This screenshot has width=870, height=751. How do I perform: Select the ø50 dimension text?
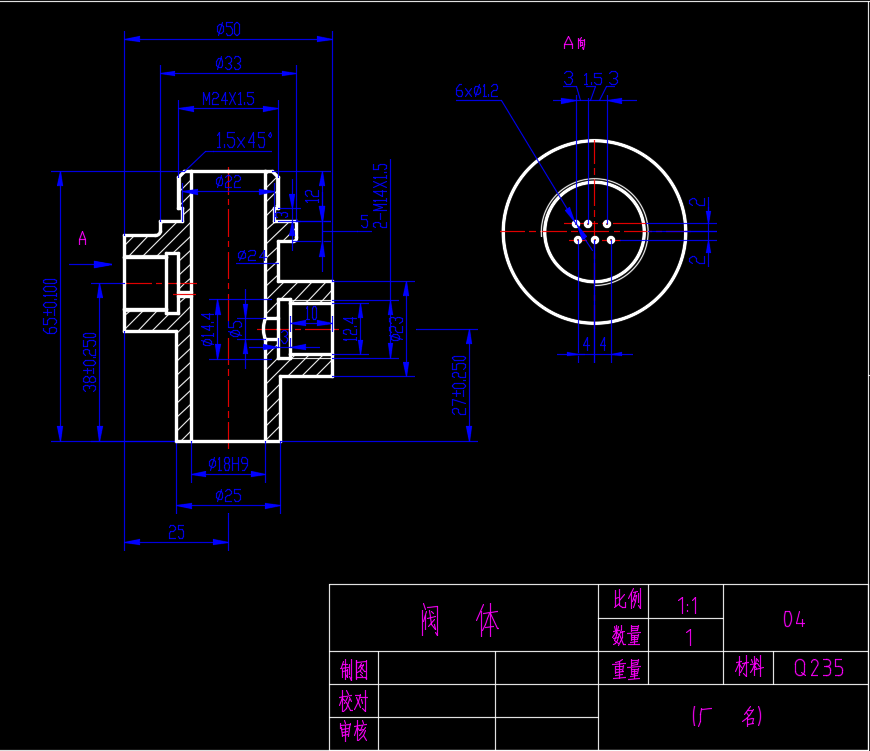(x=229, y=29)
